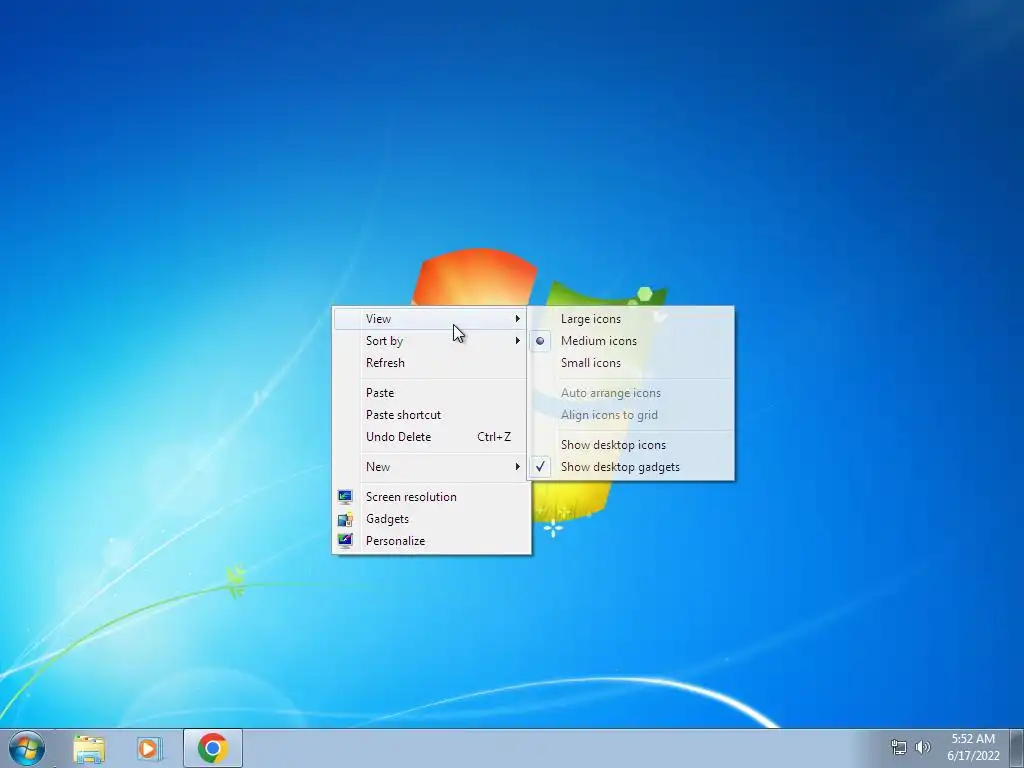
Task: Launch Windows Media Player from taskbar
Action: point(150,748)
